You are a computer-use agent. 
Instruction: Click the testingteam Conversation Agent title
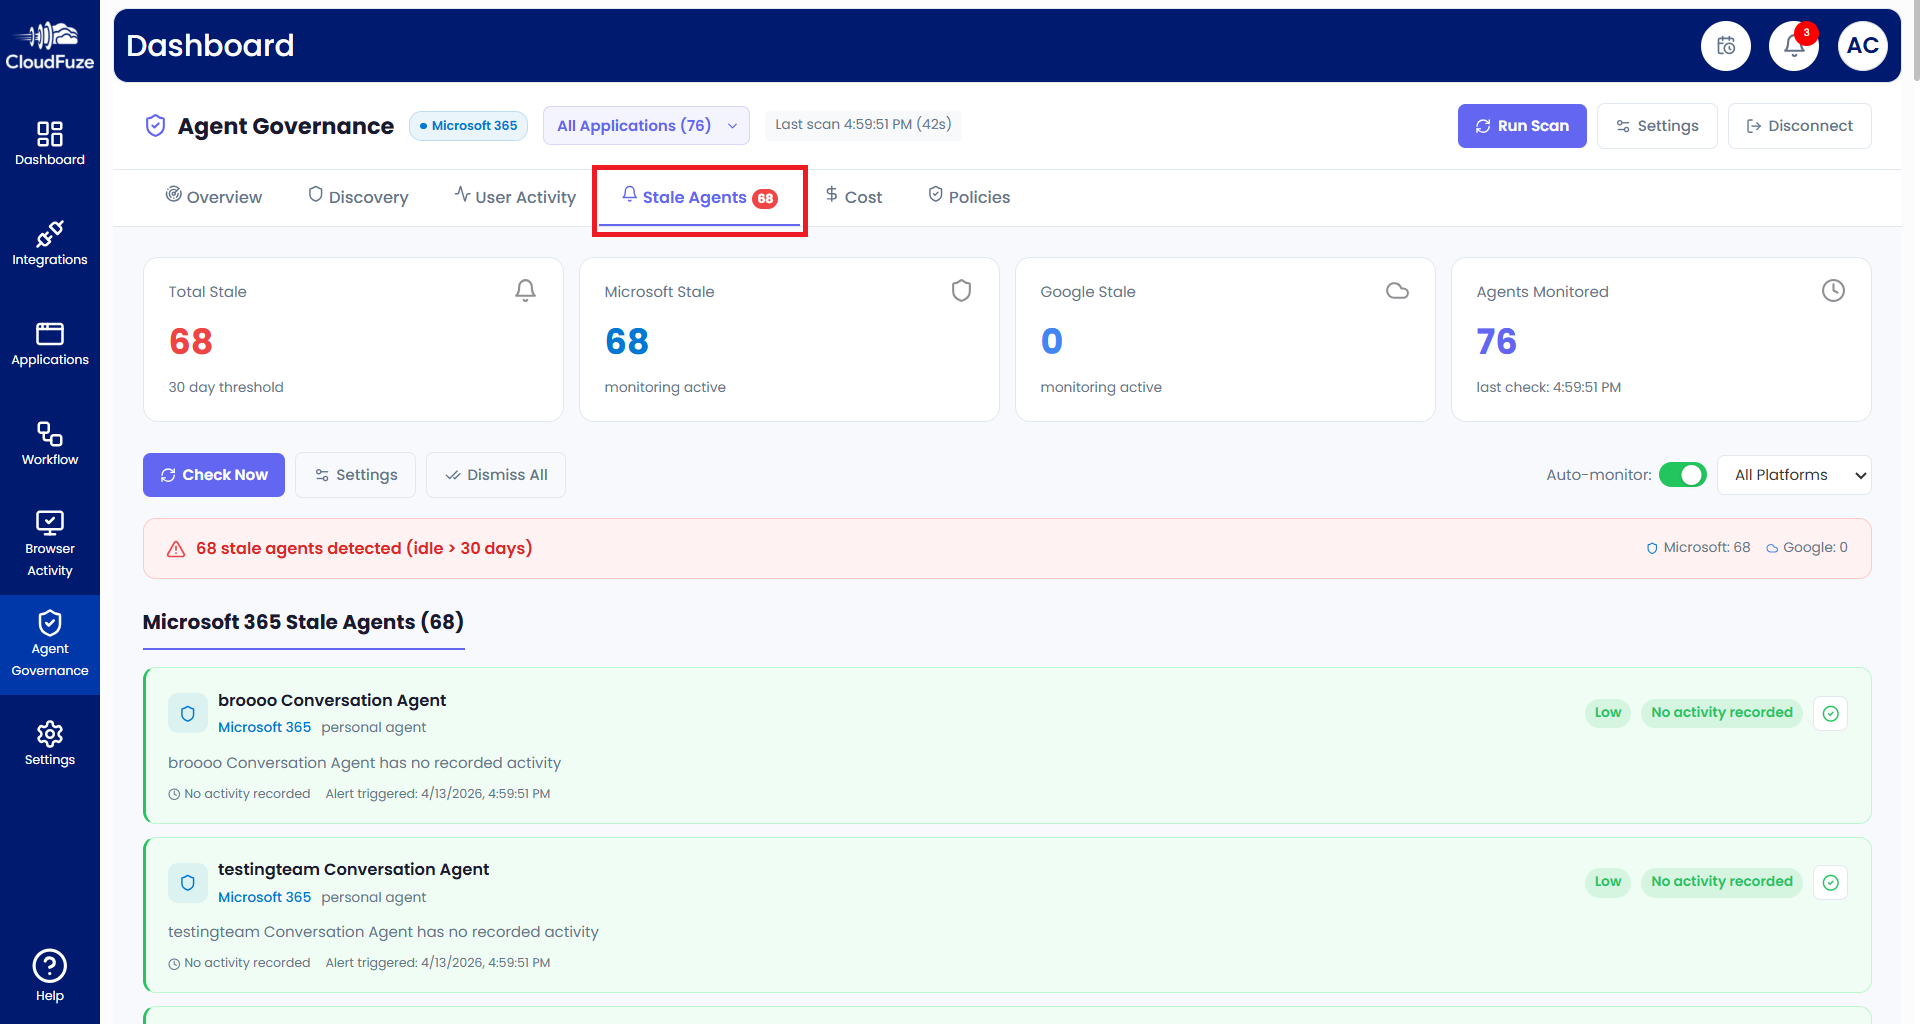click(353, 869)
